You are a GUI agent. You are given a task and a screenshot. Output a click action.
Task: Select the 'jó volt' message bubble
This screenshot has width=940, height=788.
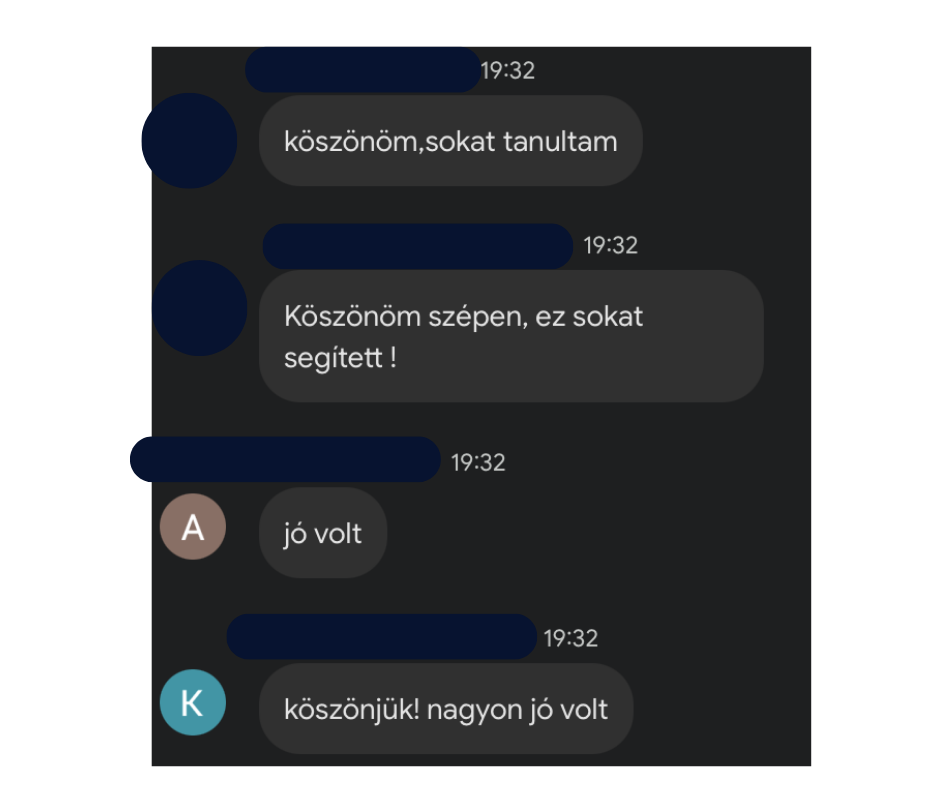(x=323, y=533)
